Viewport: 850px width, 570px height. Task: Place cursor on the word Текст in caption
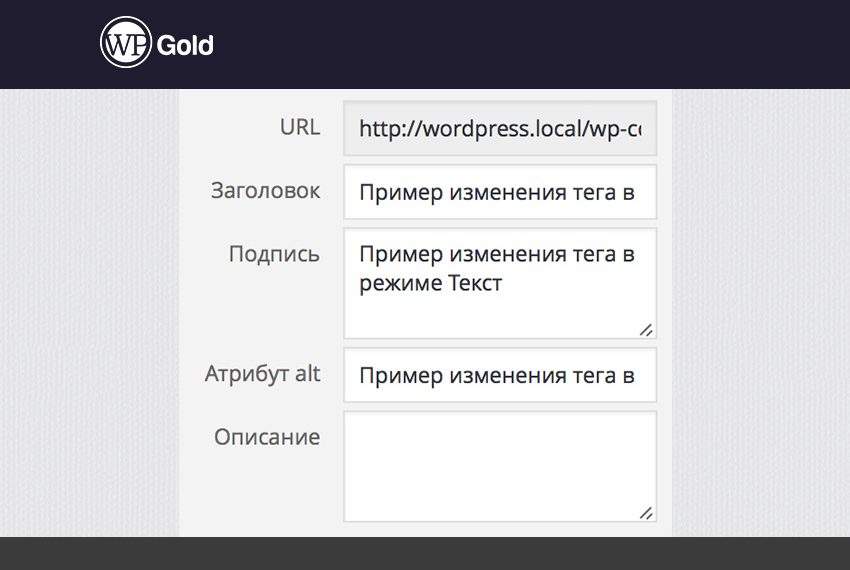tap(473, 283)
